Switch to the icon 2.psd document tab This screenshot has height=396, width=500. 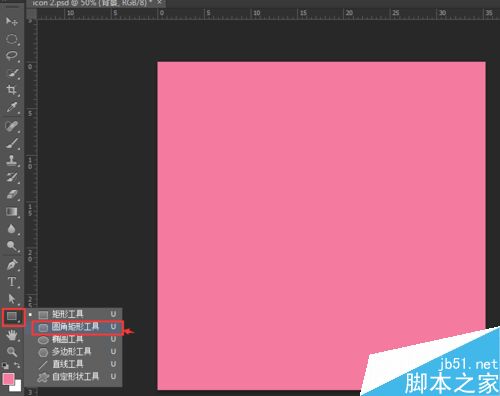coord(92,3)
